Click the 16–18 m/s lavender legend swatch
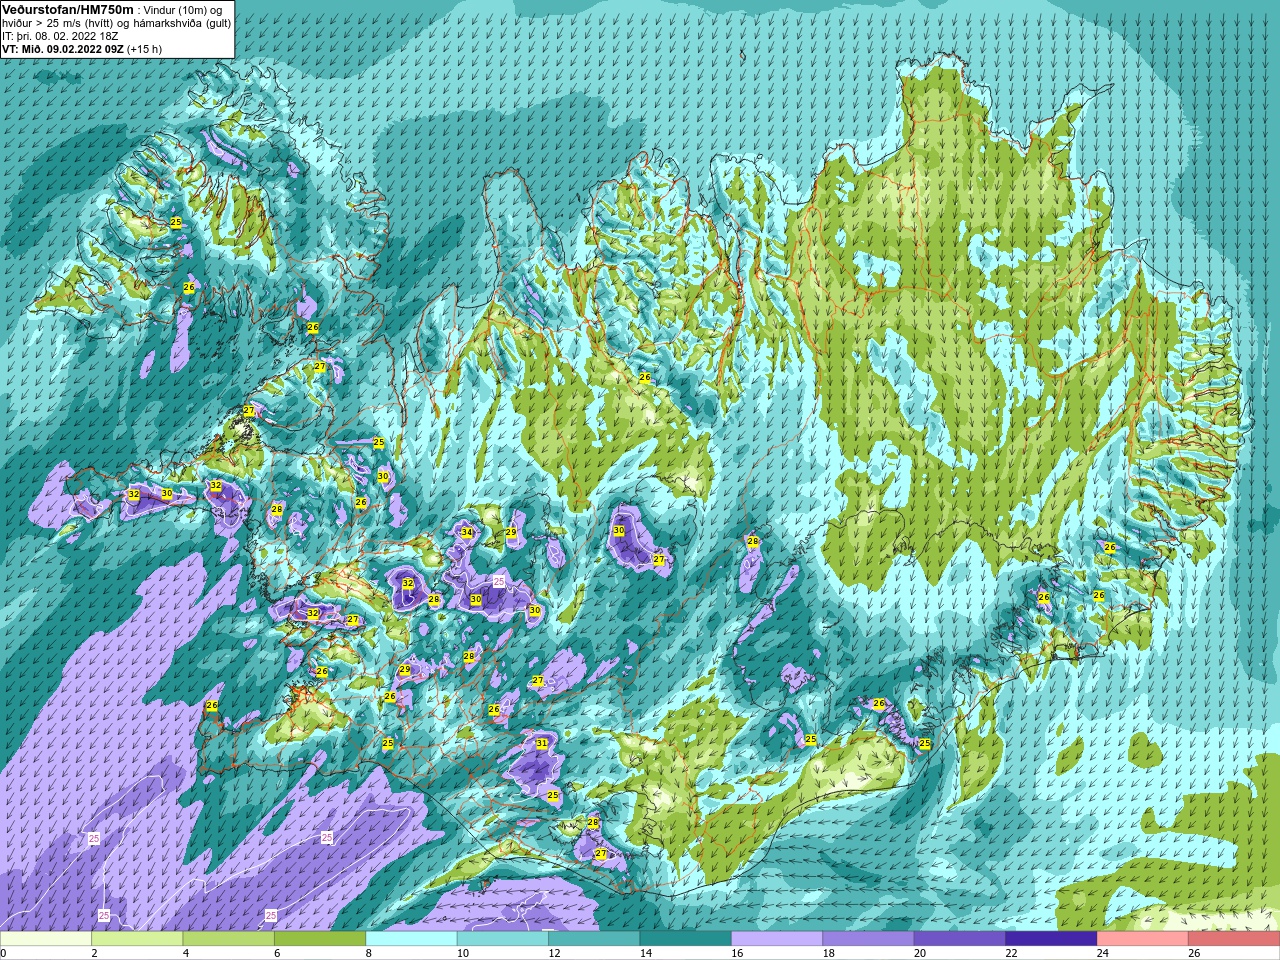The width and height of the screenshot is (1280, 960). click(x=776, y=939)
